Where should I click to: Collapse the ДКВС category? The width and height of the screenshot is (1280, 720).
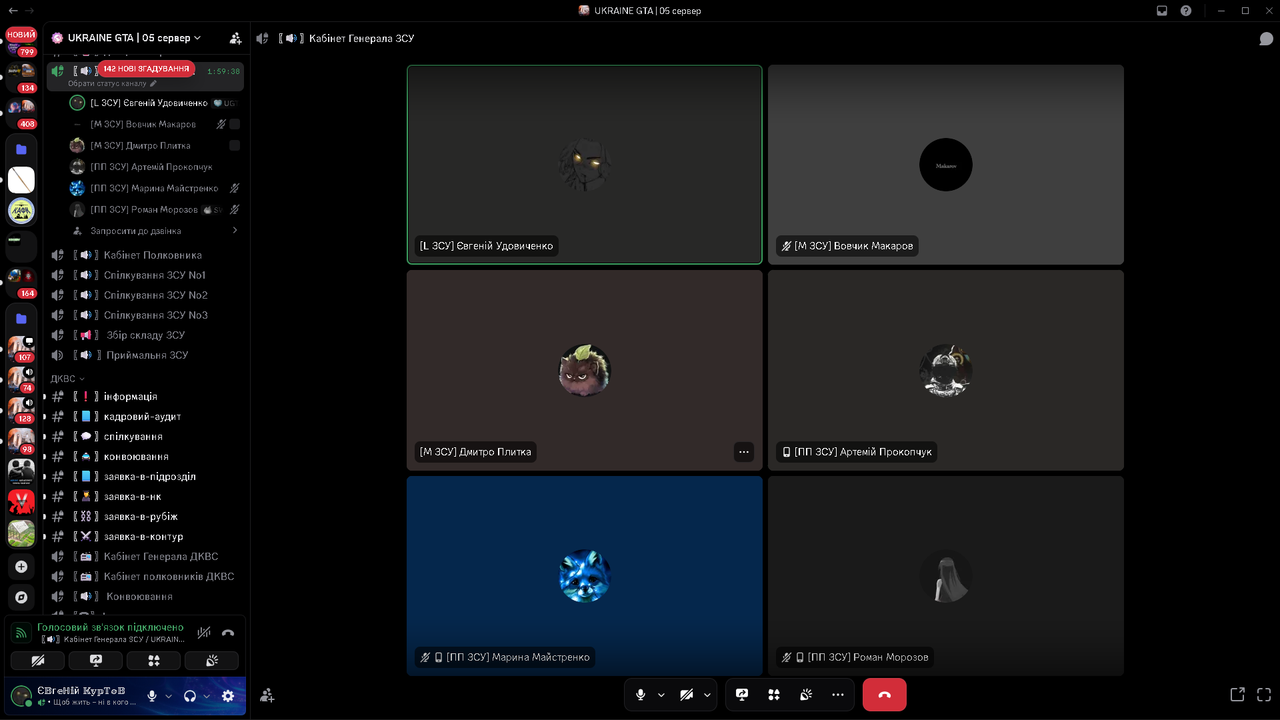(x=68, y=379)
